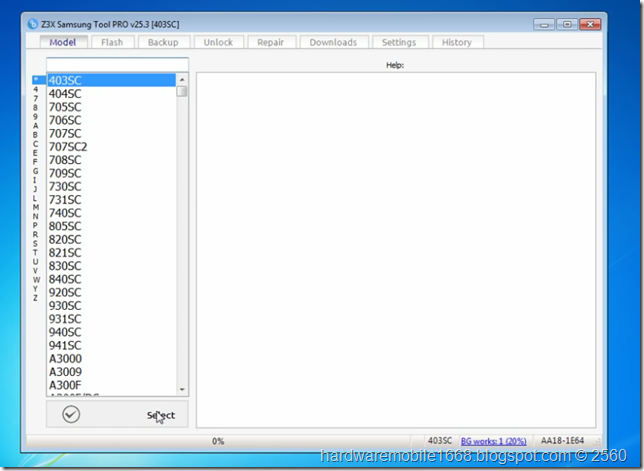Screen dimensions: 644x471
Task: Jump to models starting with S
Action: coord(36,243)
